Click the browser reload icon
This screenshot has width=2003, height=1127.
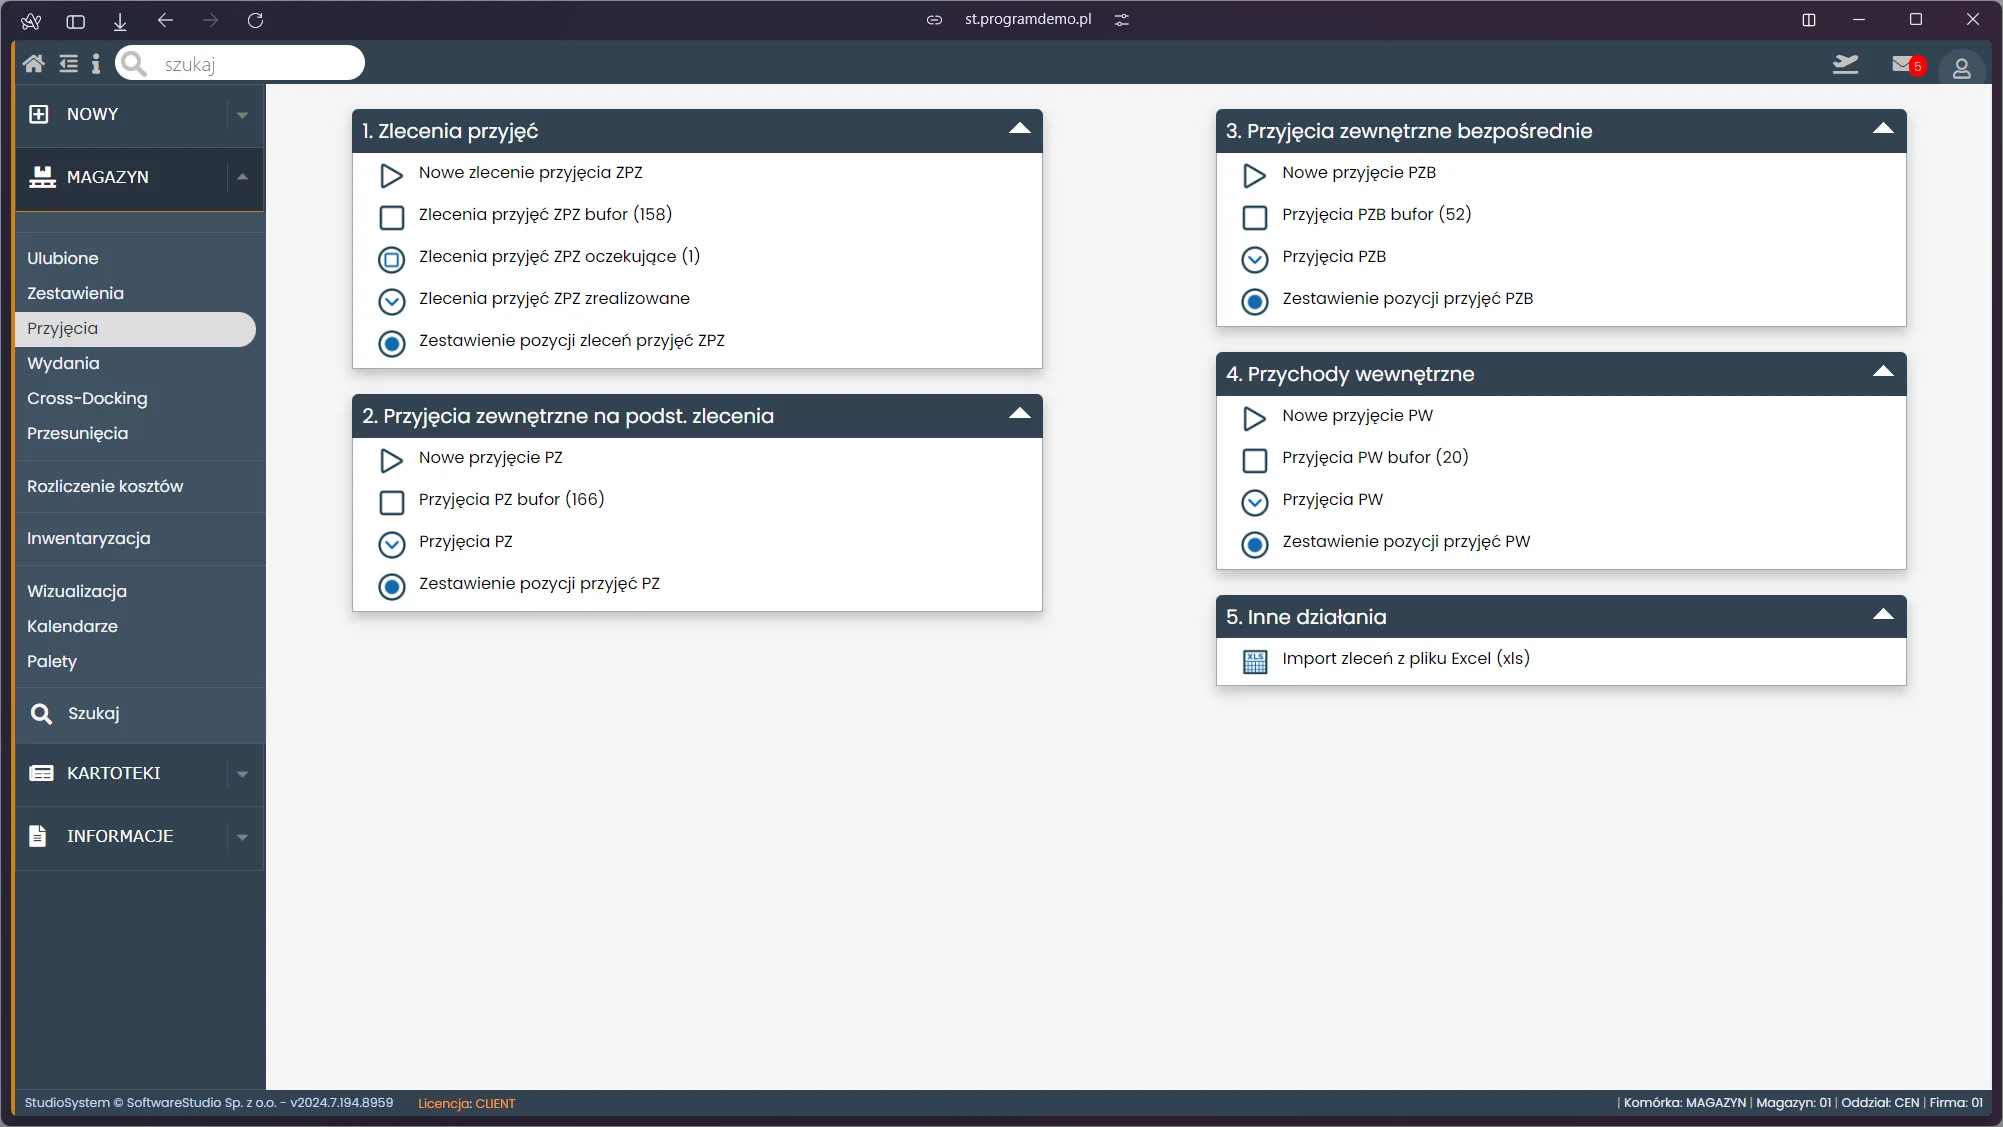coord(255,20)
